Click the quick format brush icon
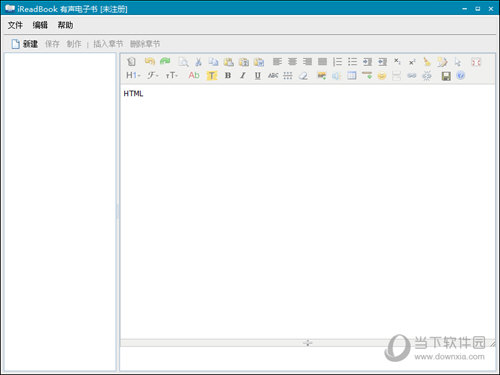The image size is (500, 375). tap(442, 62)
